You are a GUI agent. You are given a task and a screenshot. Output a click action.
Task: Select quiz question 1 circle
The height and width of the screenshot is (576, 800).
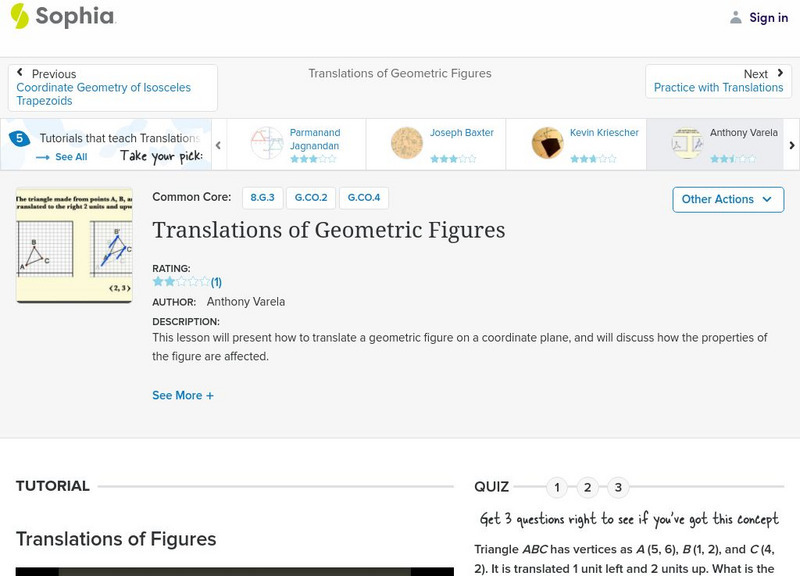[557, 488]
